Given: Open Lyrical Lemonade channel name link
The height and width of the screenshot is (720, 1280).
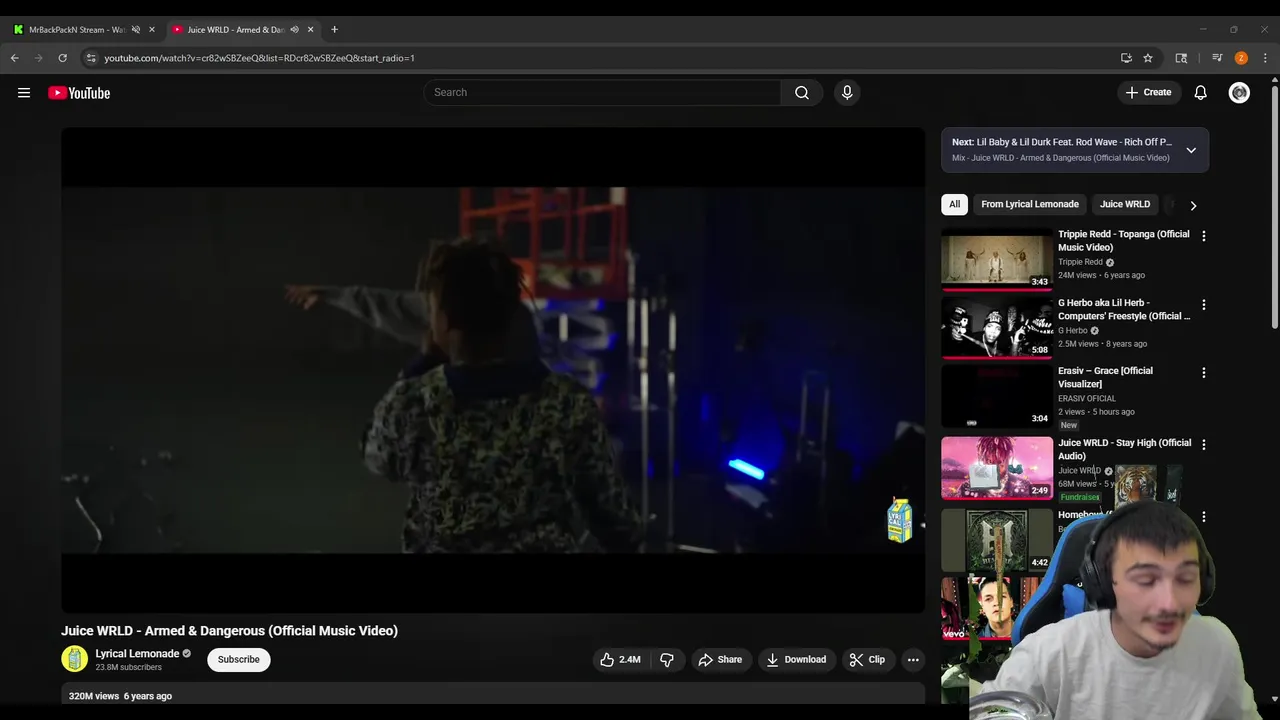Looking at the screenshot, I should [137, 654].
